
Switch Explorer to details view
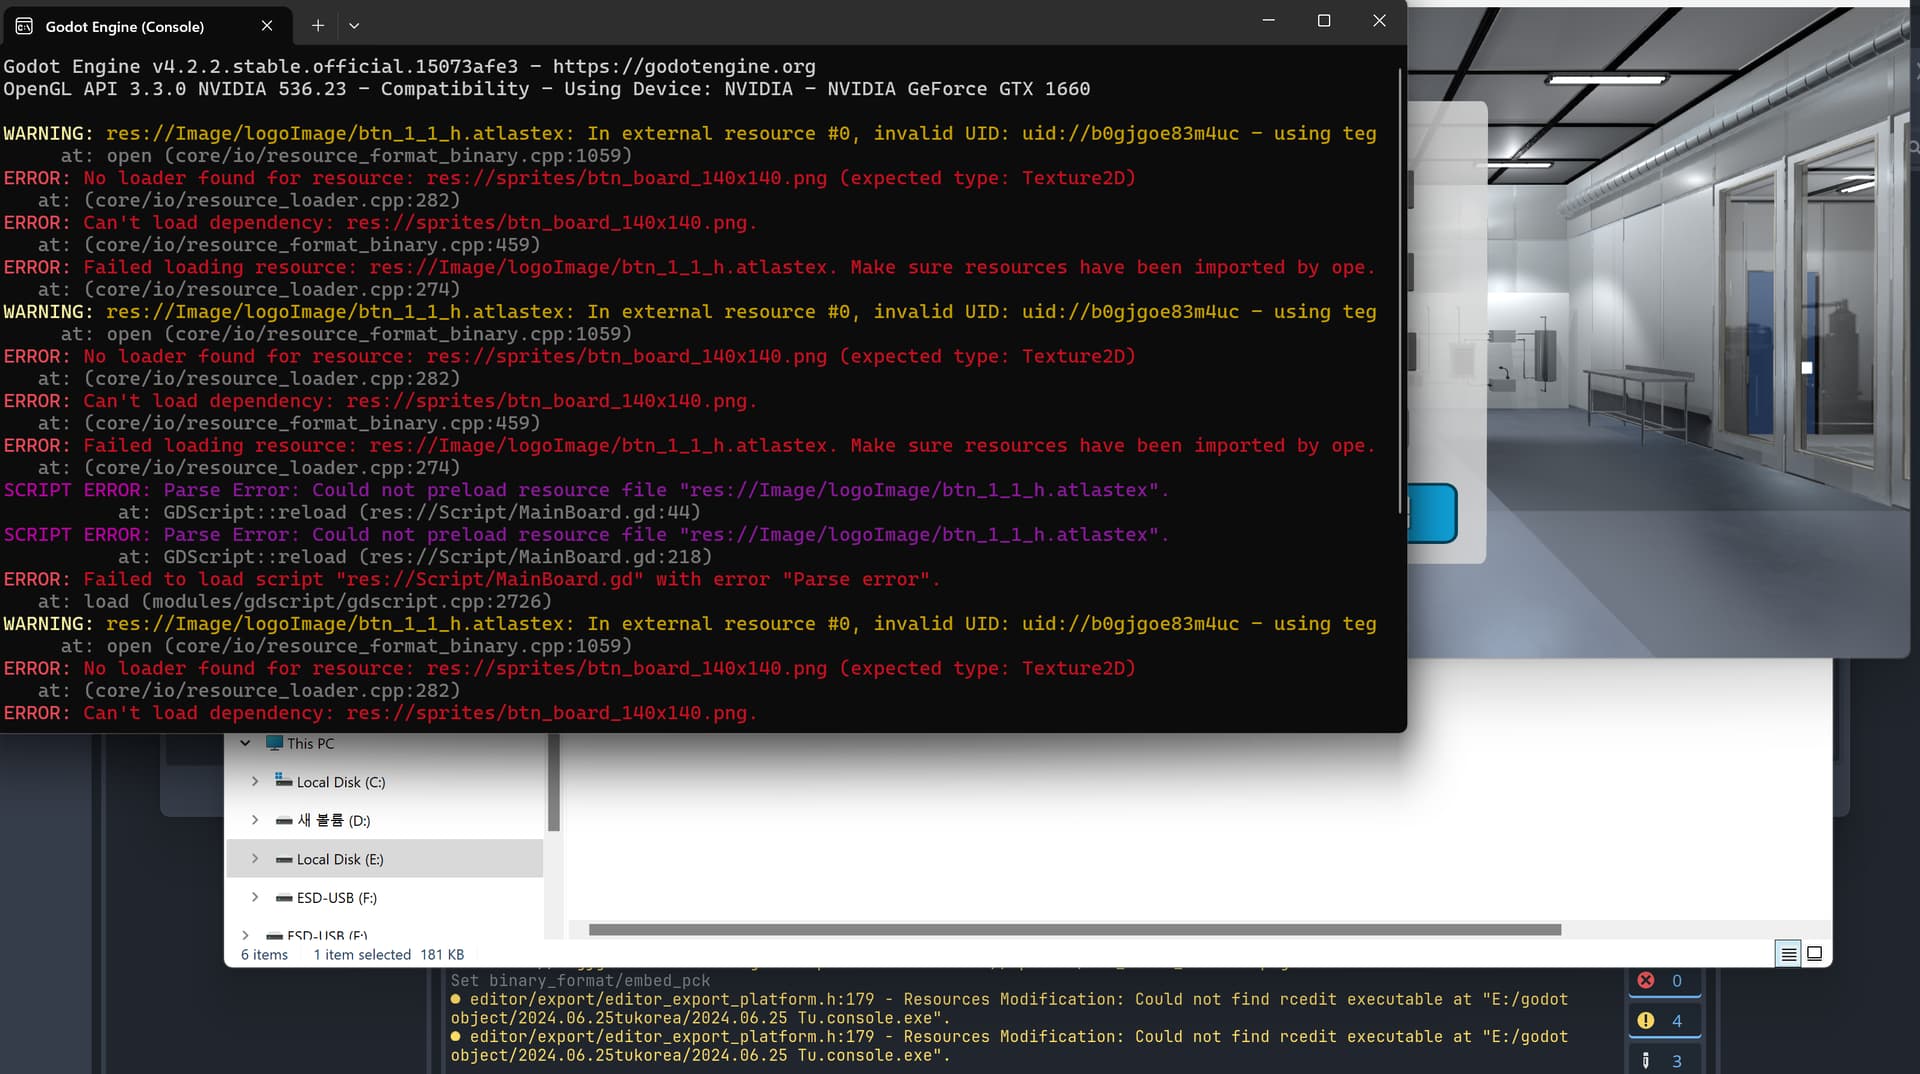tap(1788, 954)
